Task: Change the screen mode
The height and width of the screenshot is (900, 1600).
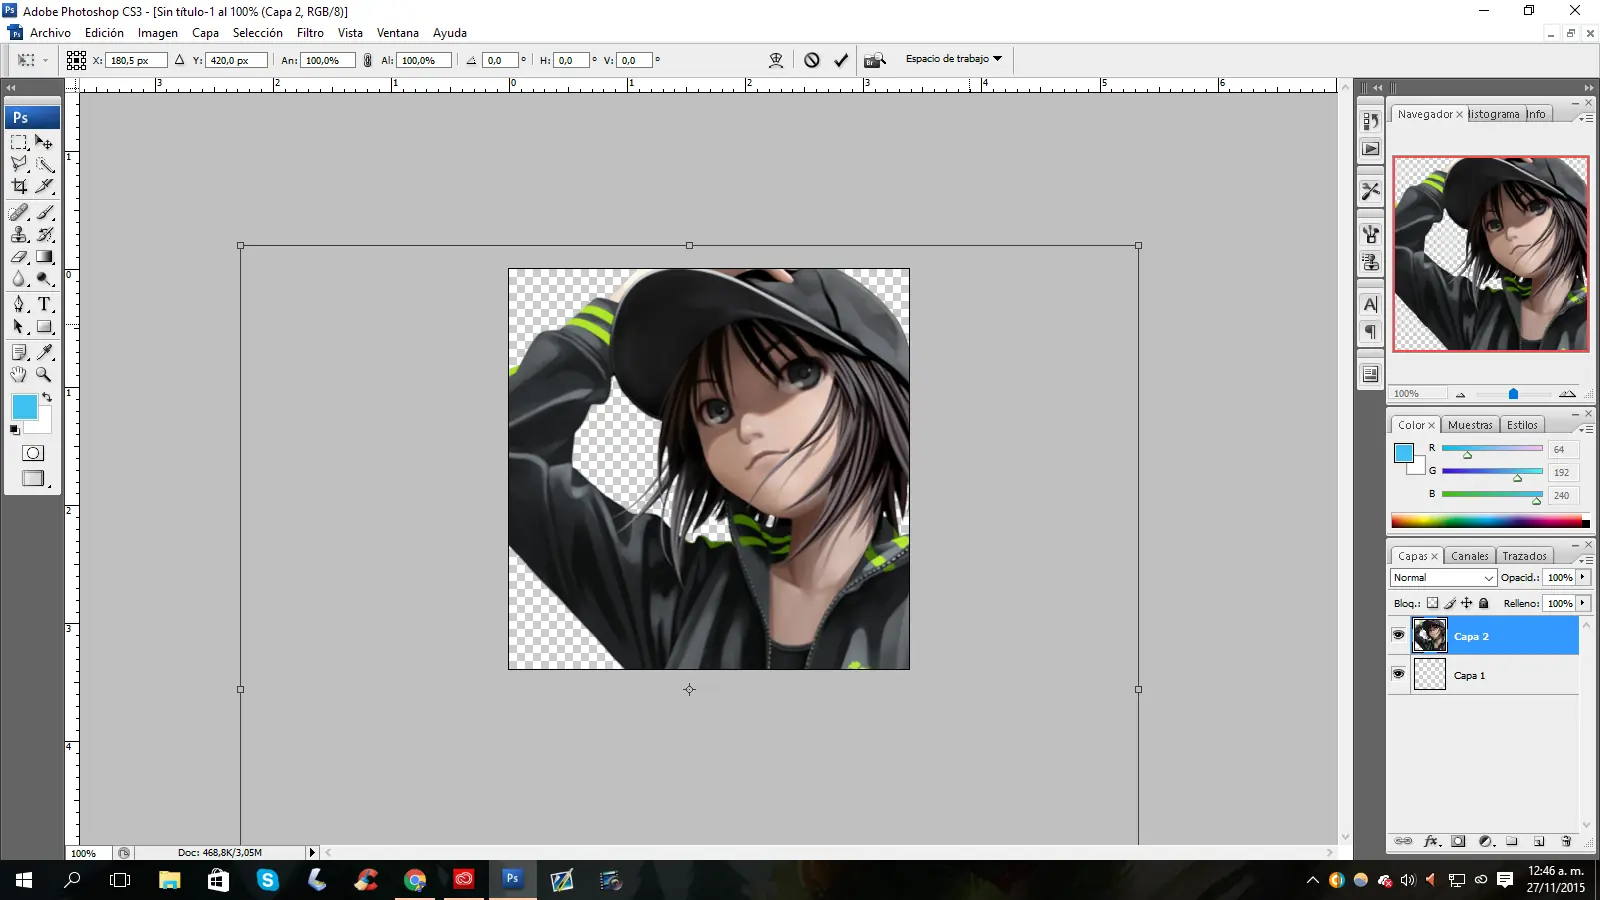Action: tap(33, 479)
